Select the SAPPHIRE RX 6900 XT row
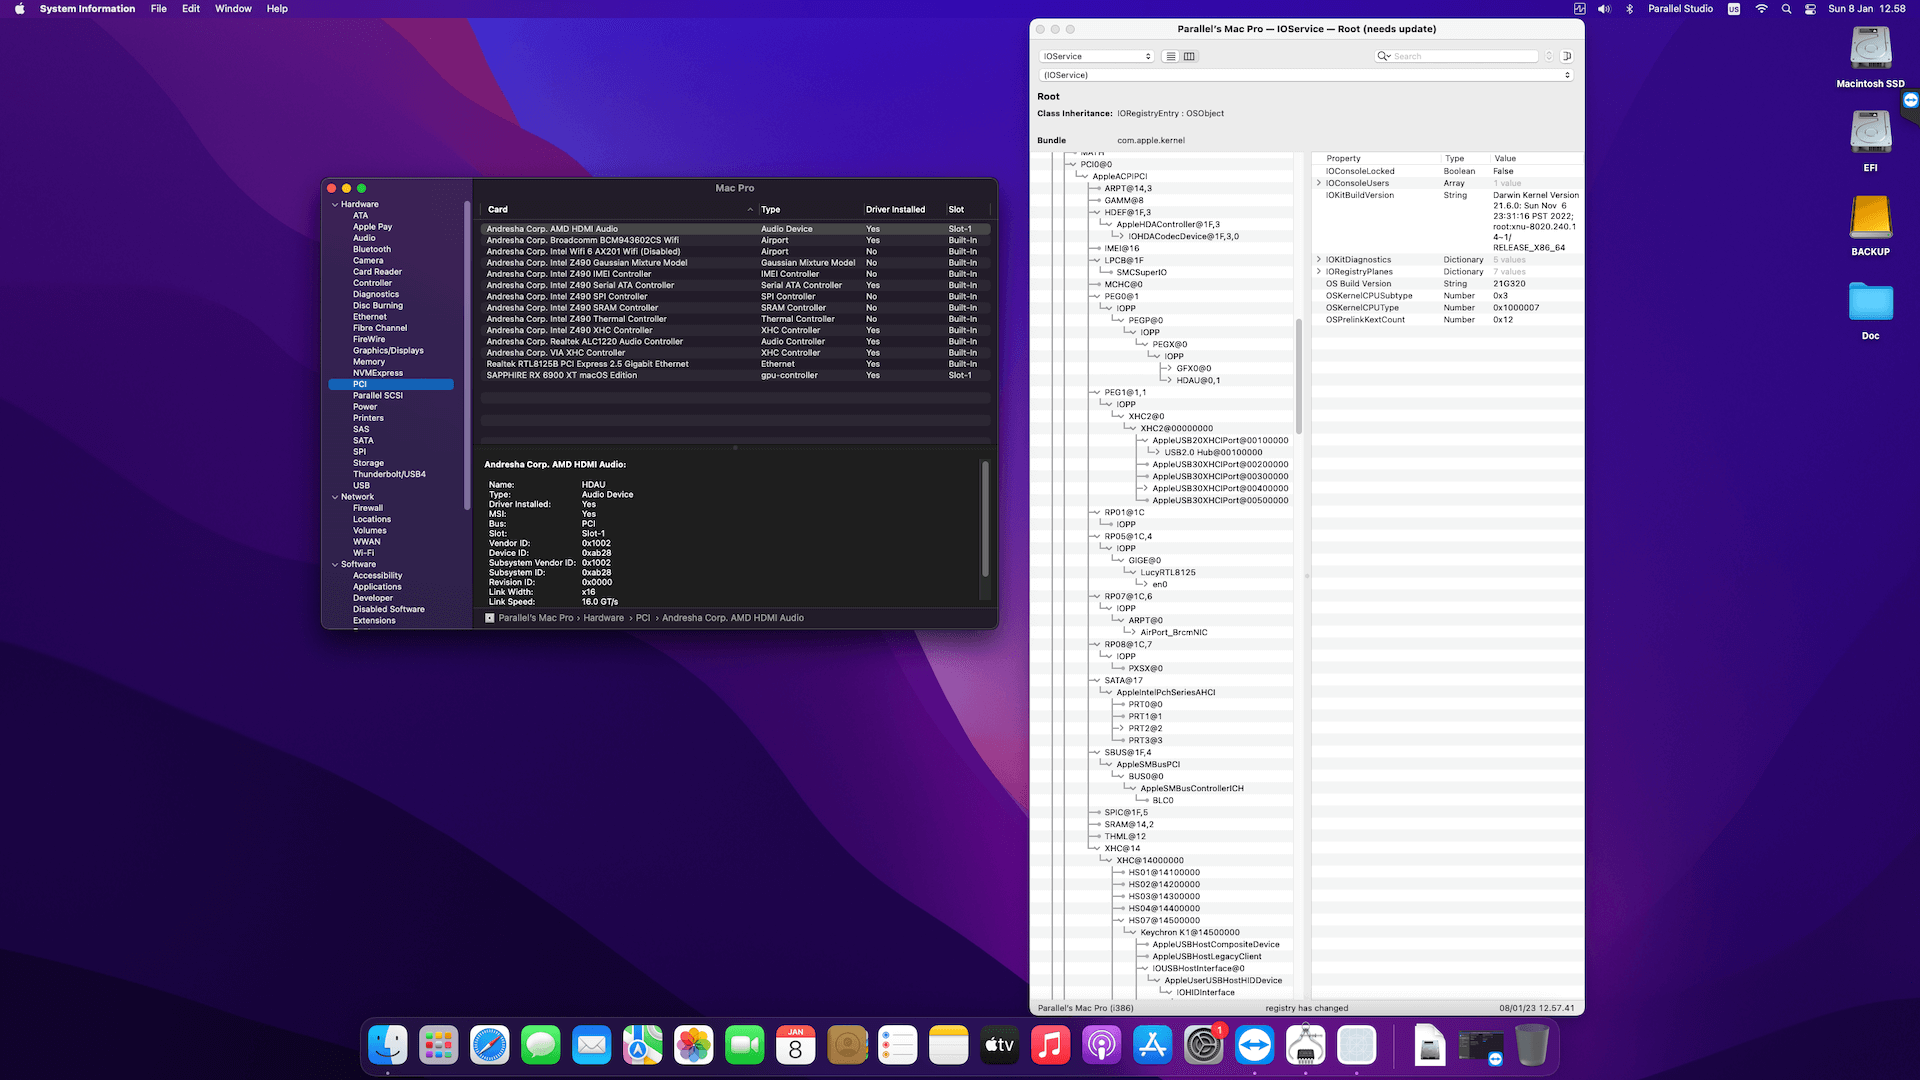Screen dimensions: 1920x1080 pyautogui.click(x=561, y=376)
